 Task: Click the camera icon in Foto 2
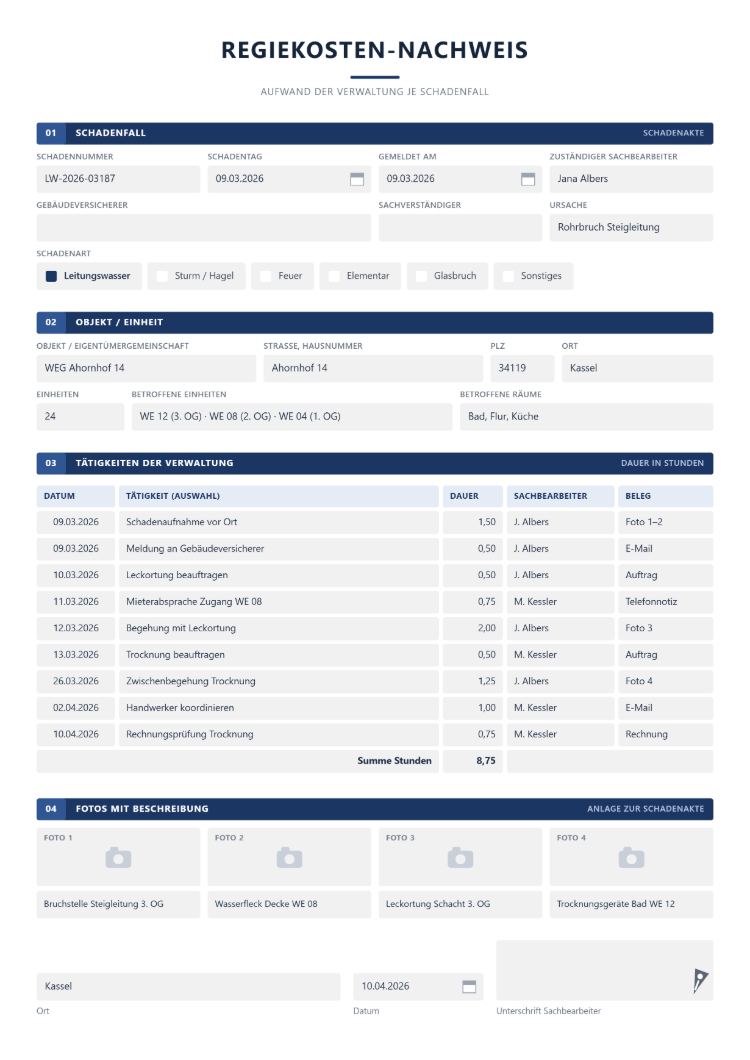click(289, 857)
